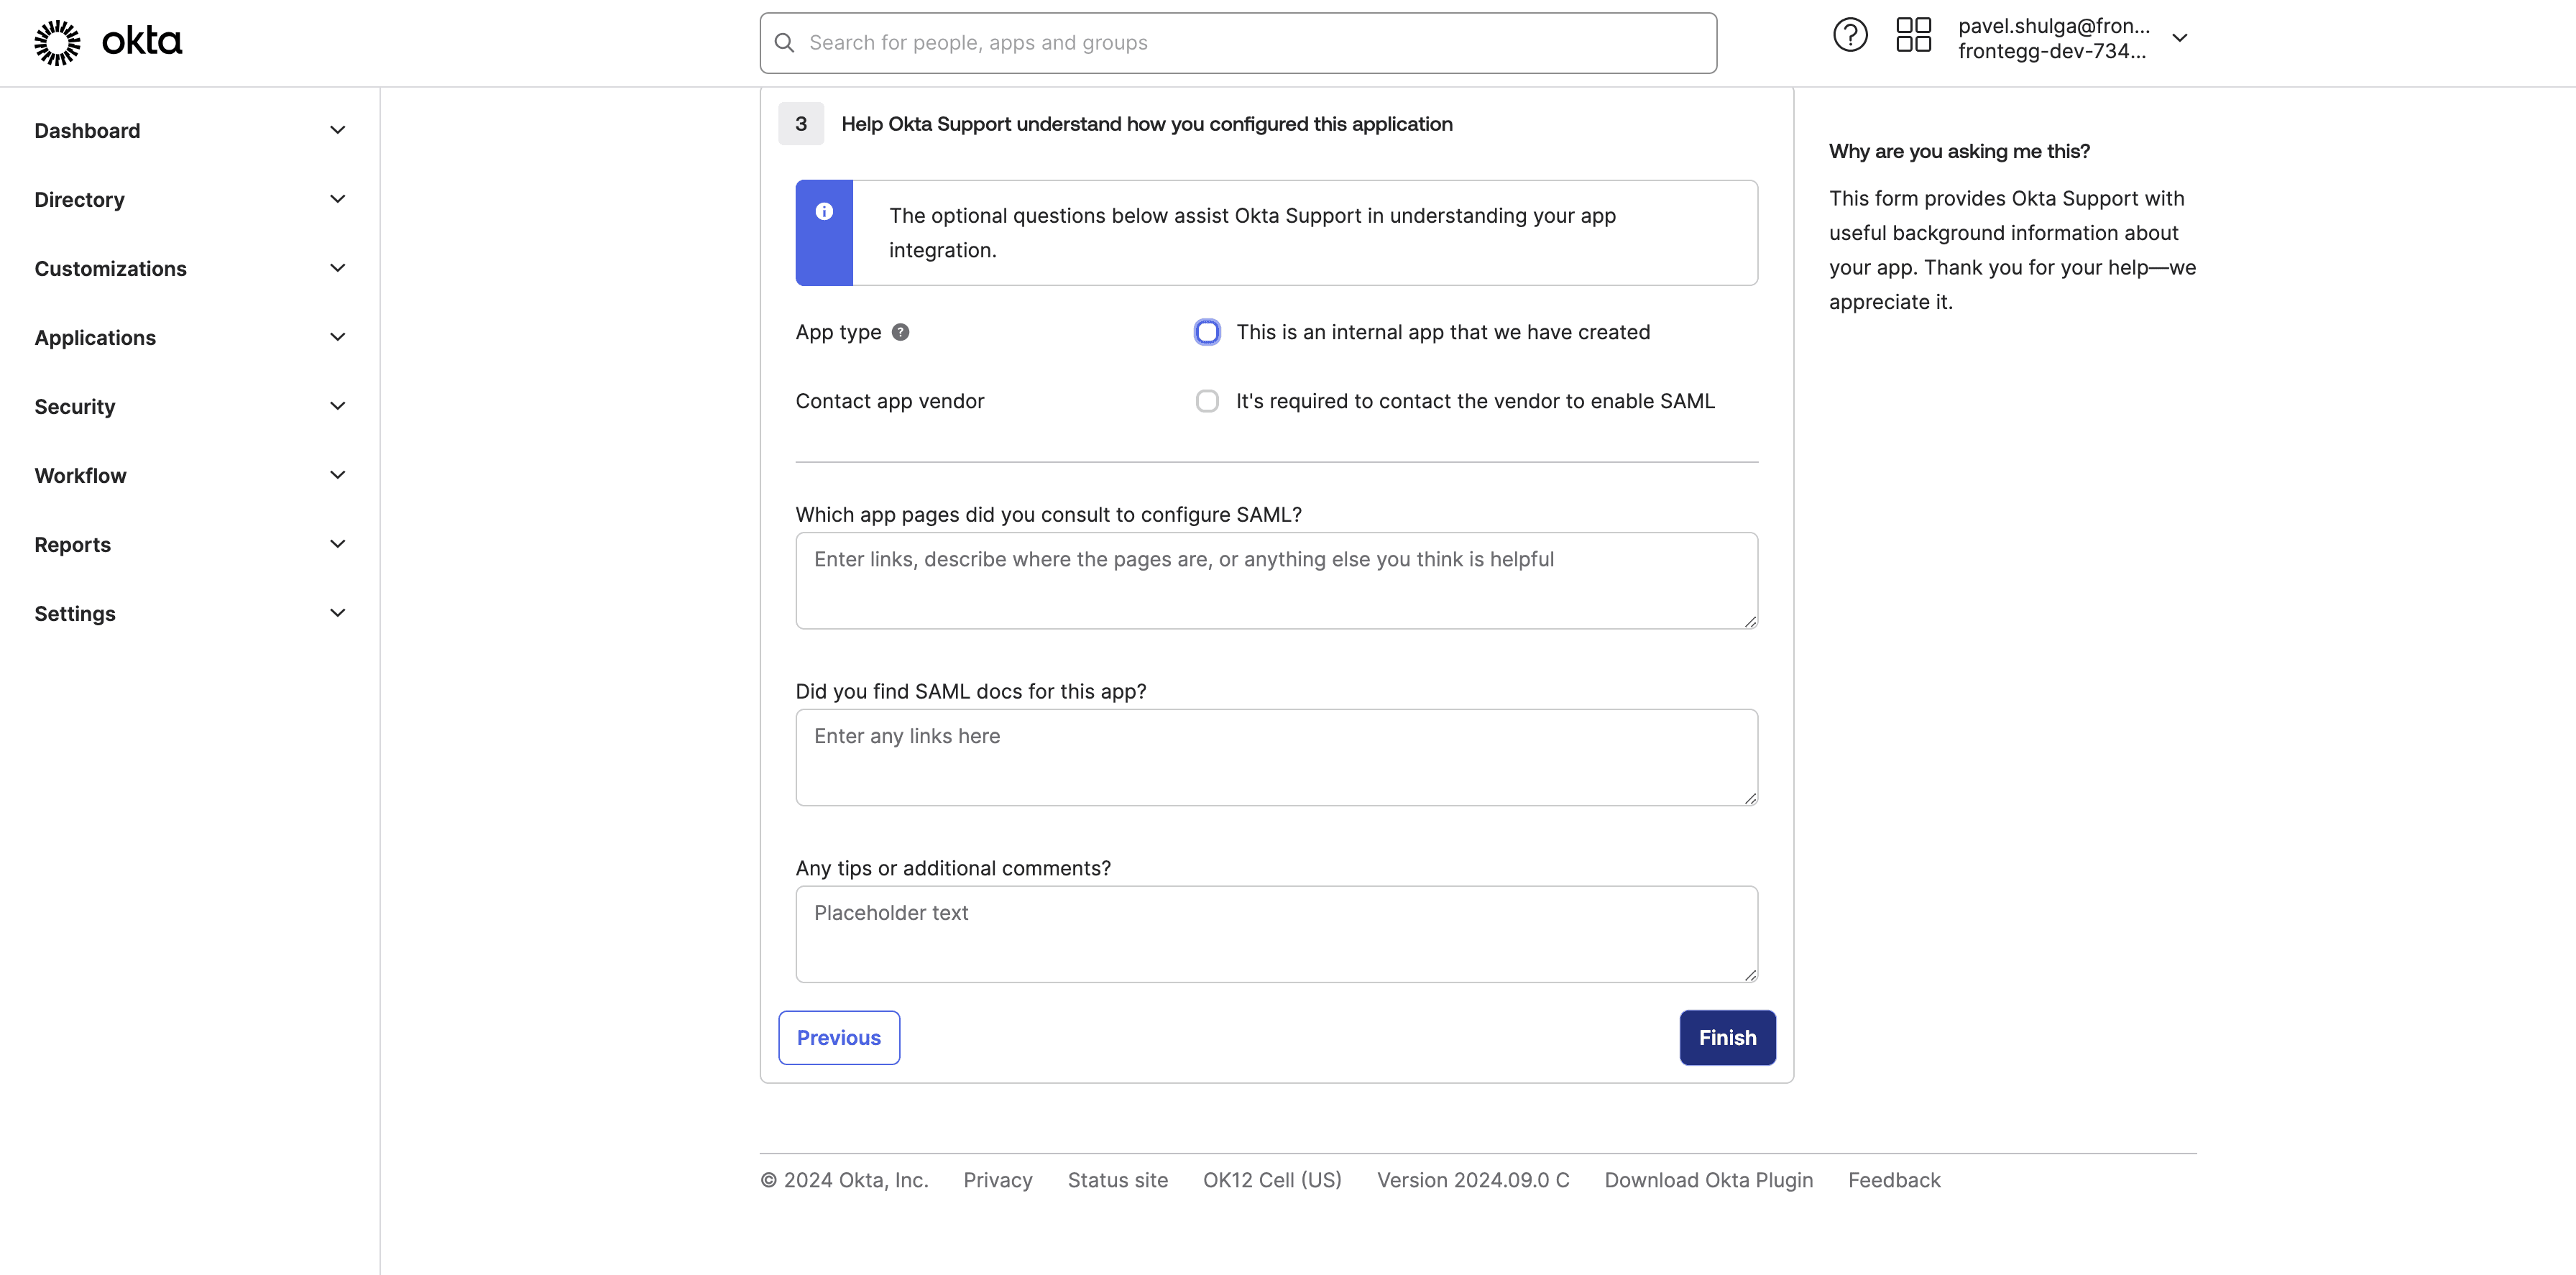
Task: Click the tips or additional comments text area
Action: coord(1276,934)
